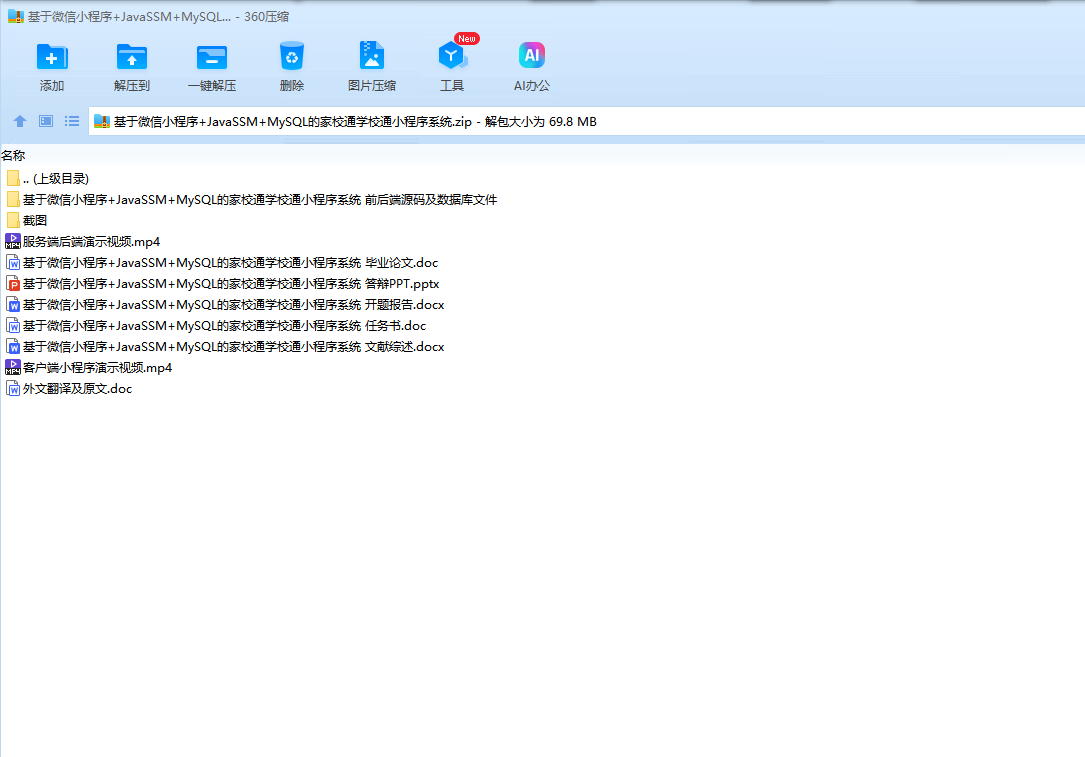Screen dimensions: 1085x757
Task: Select 服务端后端演示视频.mp4 file
Action: click(91, 241)
